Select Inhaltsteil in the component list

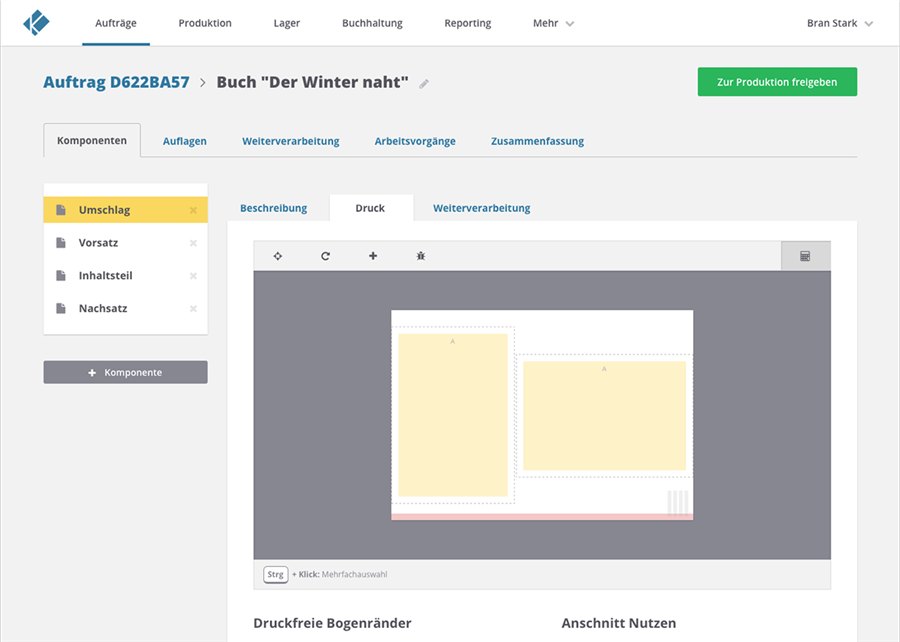click(126, 275)
